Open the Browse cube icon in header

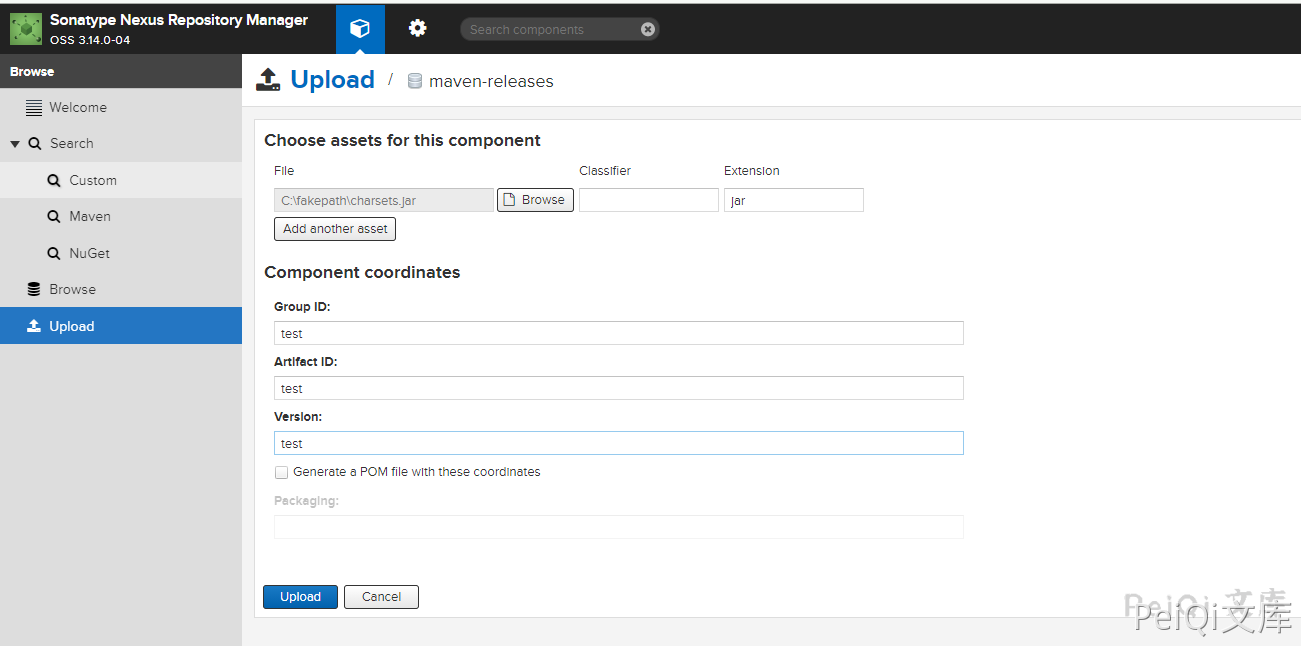(x=360, y=29)
